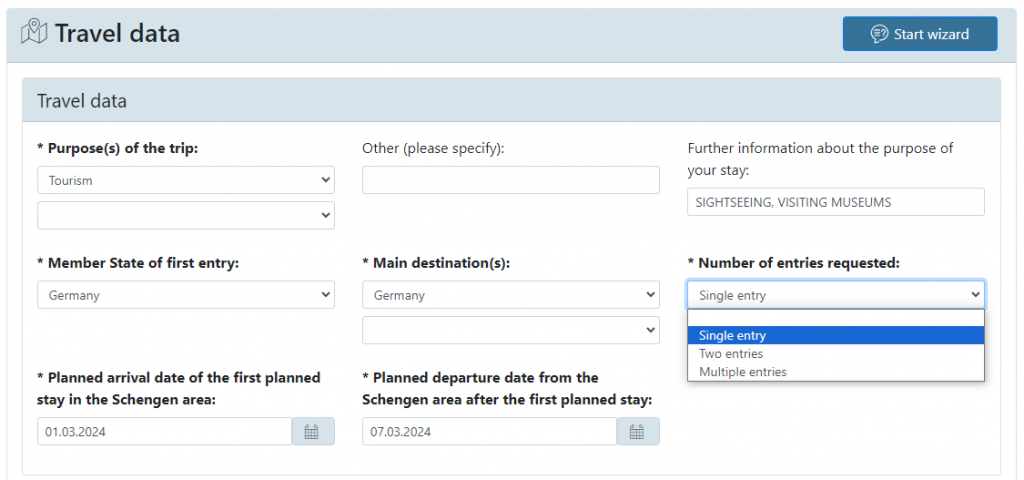1024x480 pixels.
Task: Open Member State of first entry dropdown
Action: pos(185,295)
